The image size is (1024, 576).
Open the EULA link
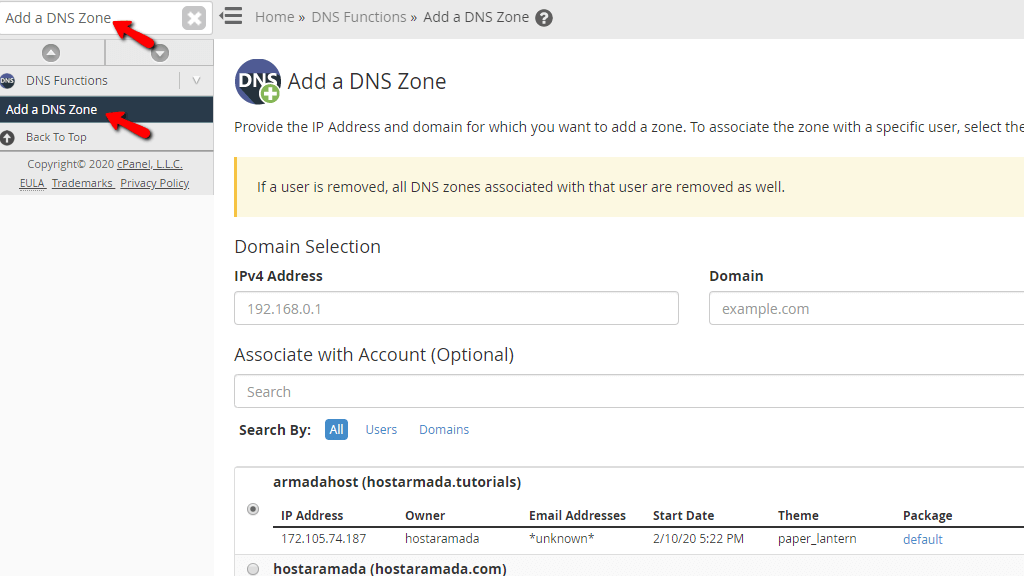pyautogui.click(x=32, y=184)
